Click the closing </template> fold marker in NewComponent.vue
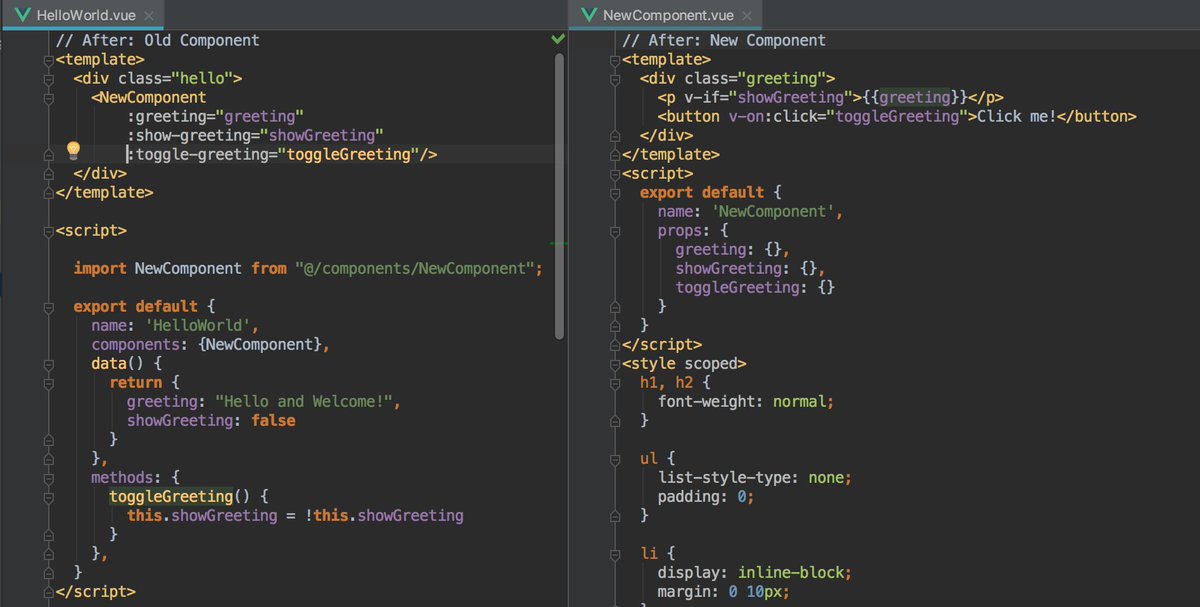The image size is (1200, 607). pos(617,155)
